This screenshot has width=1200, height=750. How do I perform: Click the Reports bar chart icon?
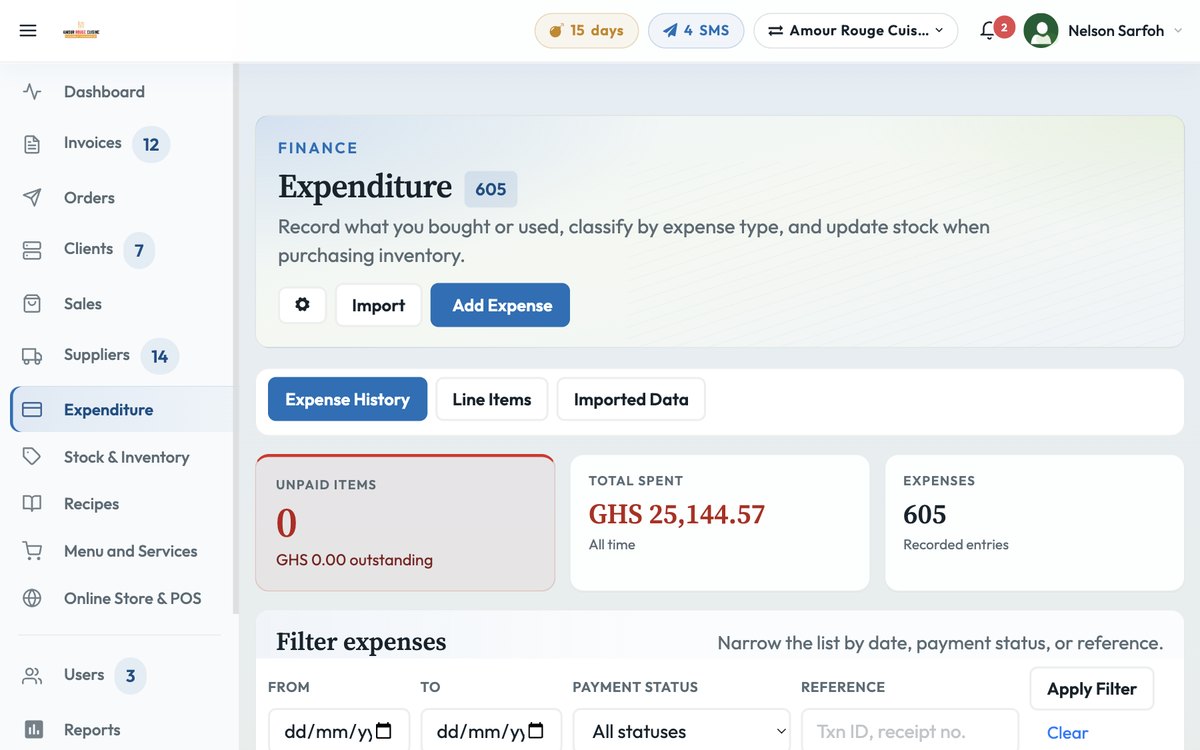coord(32,730)
